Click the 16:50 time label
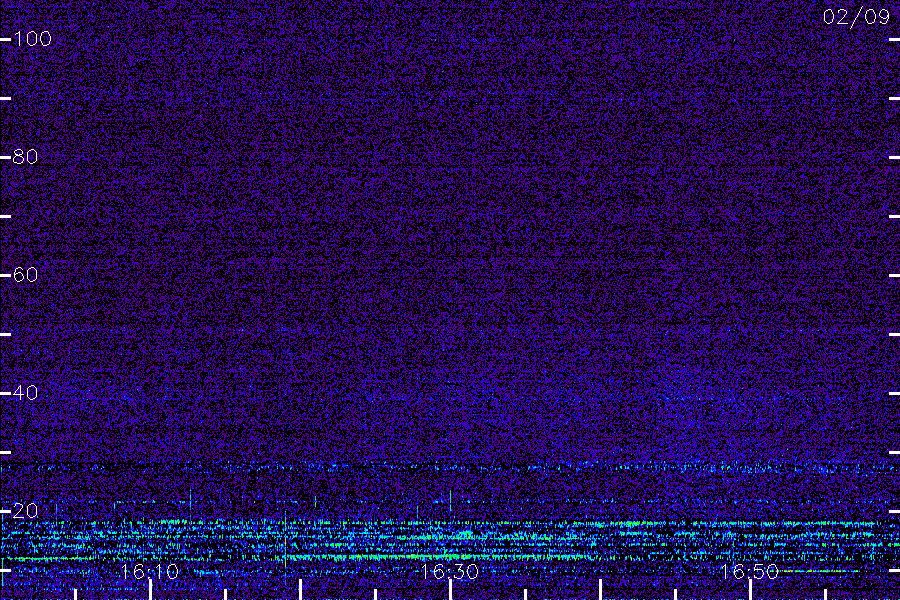The width and height of the screenshot is (900, 600). click(749, 571)
